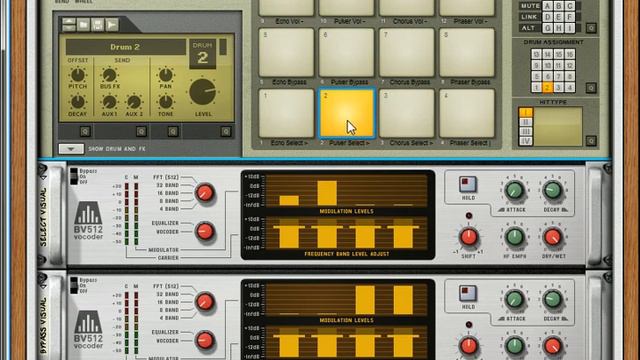Click the Pan knob
Screen dimensions: 640x360
165,75
